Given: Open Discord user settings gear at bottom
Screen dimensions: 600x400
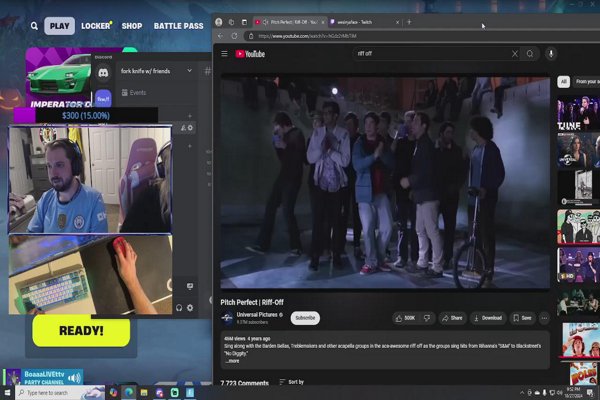Looking at the screenshot, I should (x=190, y=308).
